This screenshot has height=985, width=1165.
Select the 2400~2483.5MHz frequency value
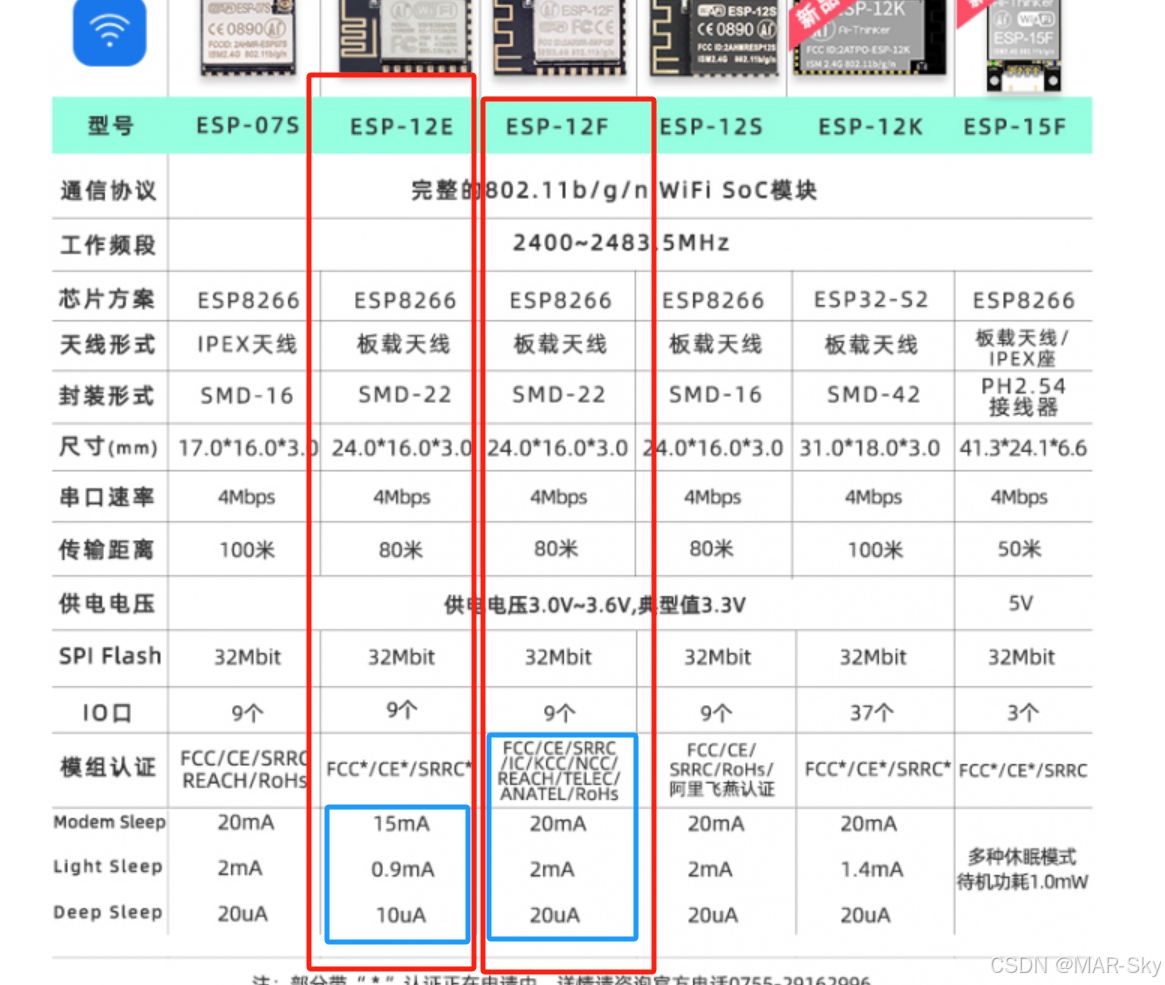tap(621, 243)
